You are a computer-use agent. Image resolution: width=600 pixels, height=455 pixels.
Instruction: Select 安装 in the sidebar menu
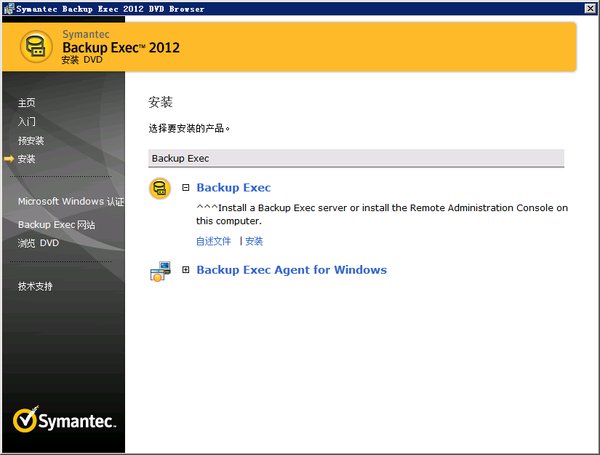point(26,159)
